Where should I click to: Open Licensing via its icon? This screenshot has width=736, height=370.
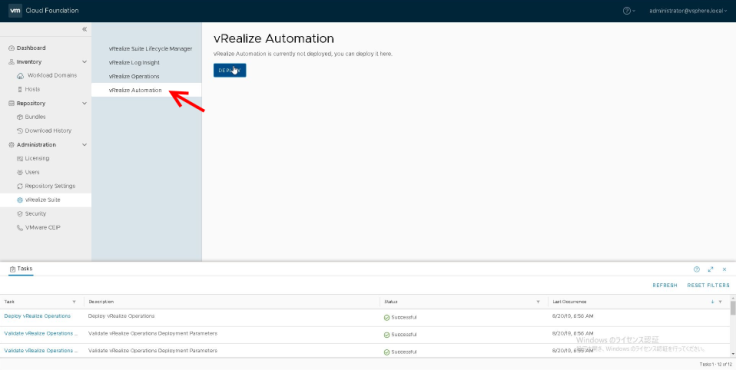pyautogui.click(x=20, y=159)
